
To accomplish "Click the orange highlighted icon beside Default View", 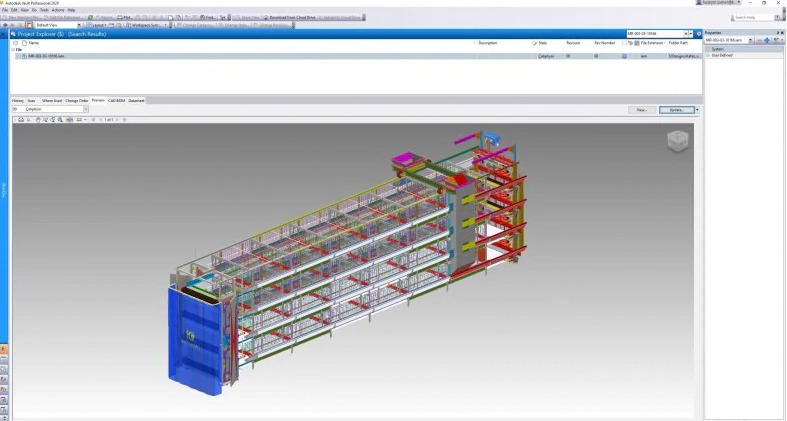I will [29, 25].
